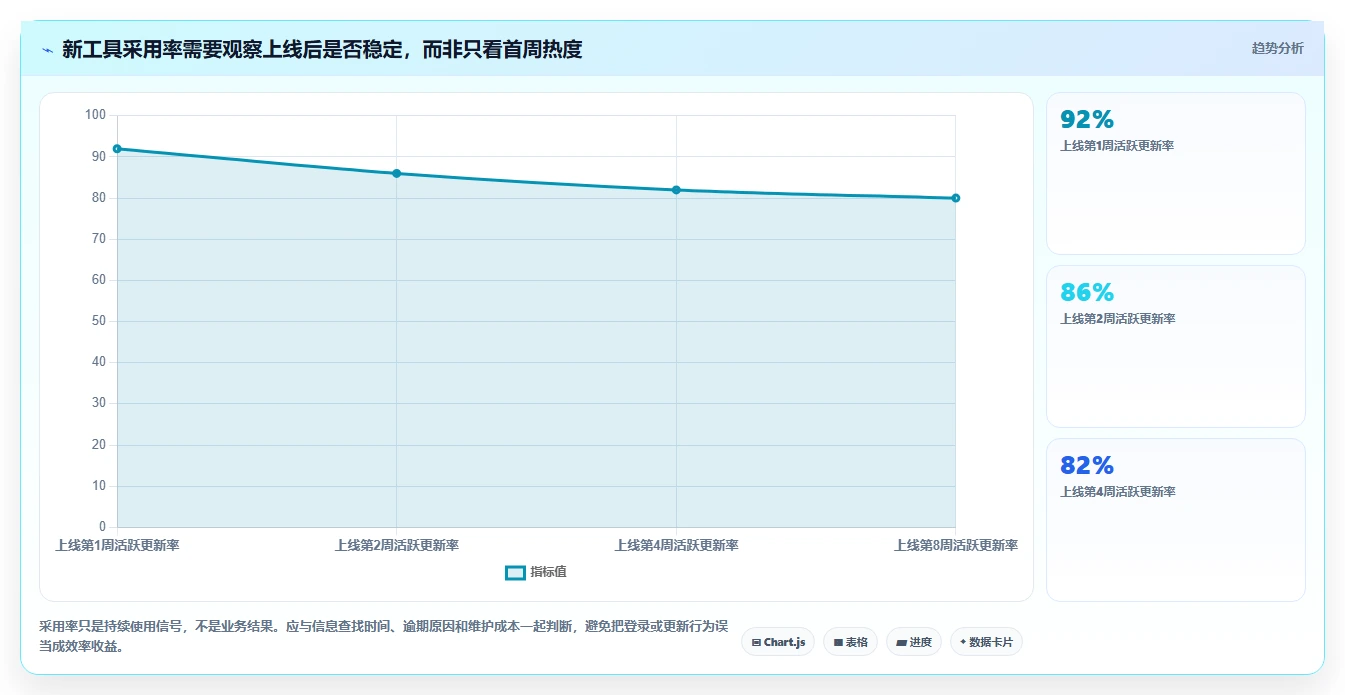Click the 数据卡片 tag button
This screenshot has height=695, width=1345.
(x=986, y=642)
